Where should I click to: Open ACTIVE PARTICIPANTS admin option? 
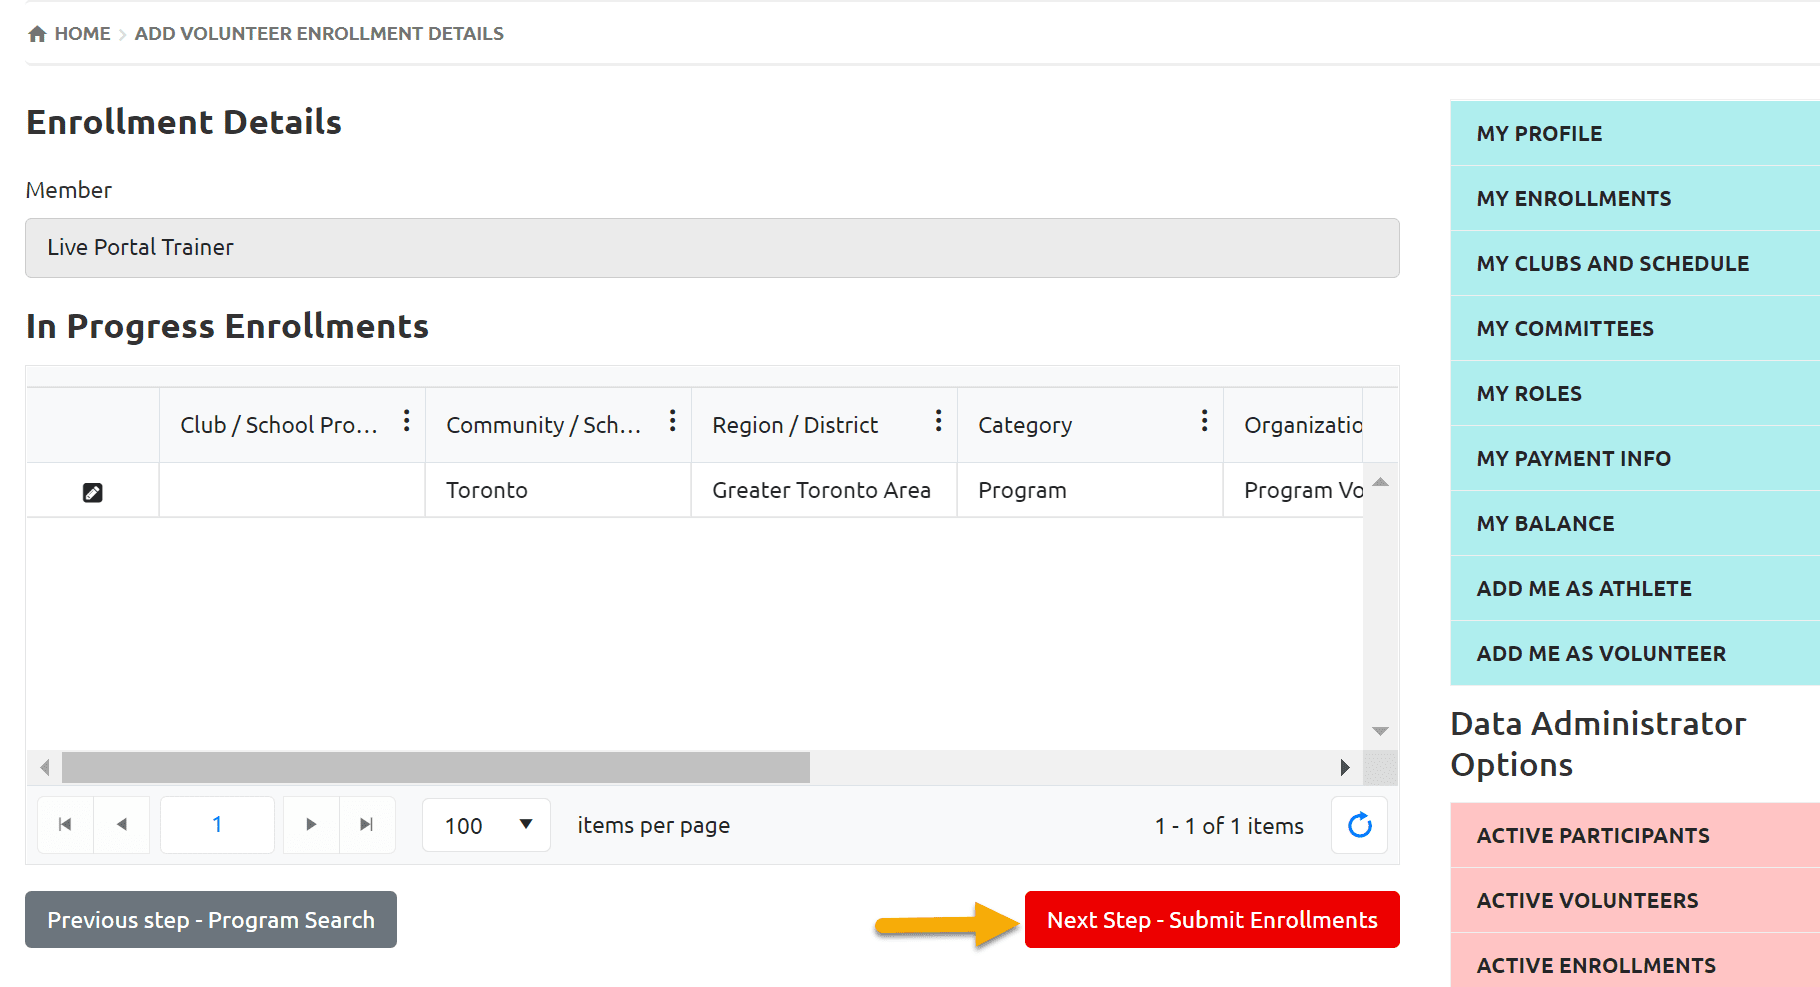coord(1635,835)
